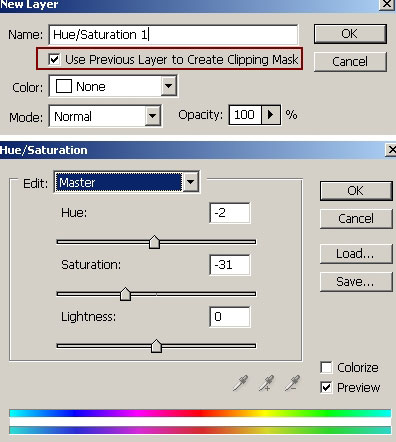Viewport: 396px width, 442px height.
Task: Select the subtract-from-sample eyedropper
Action: pyautogui.click(x=292, y=383)
